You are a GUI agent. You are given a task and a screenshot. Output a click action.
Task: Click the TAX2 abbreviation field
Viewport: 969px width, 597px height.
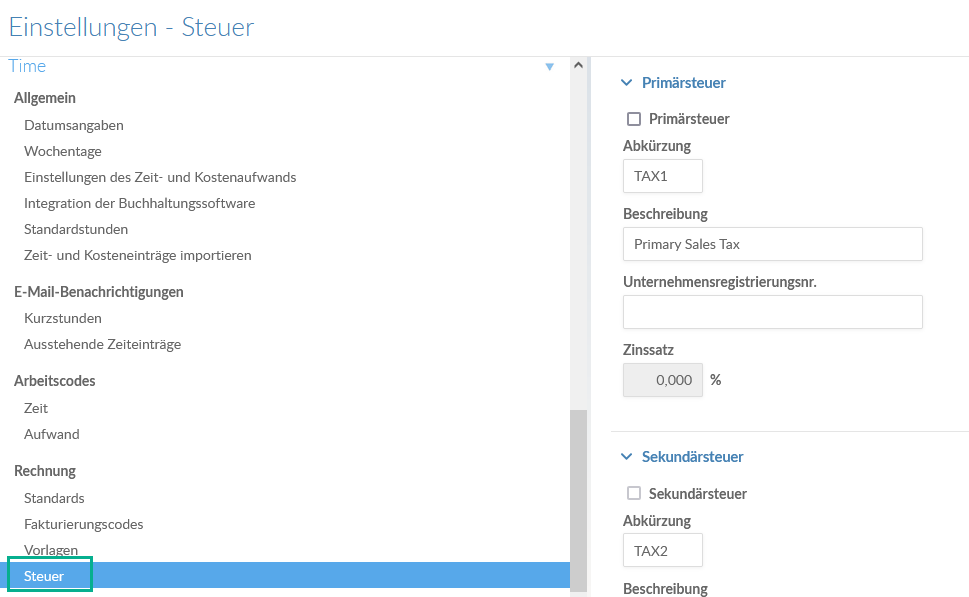[662, 551]
